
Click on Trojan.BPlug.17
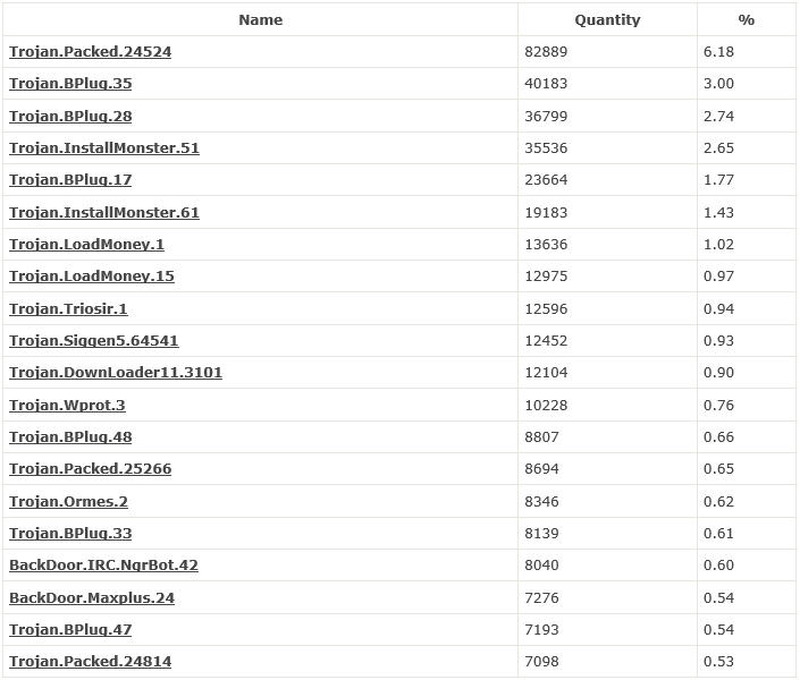[70, 180]
